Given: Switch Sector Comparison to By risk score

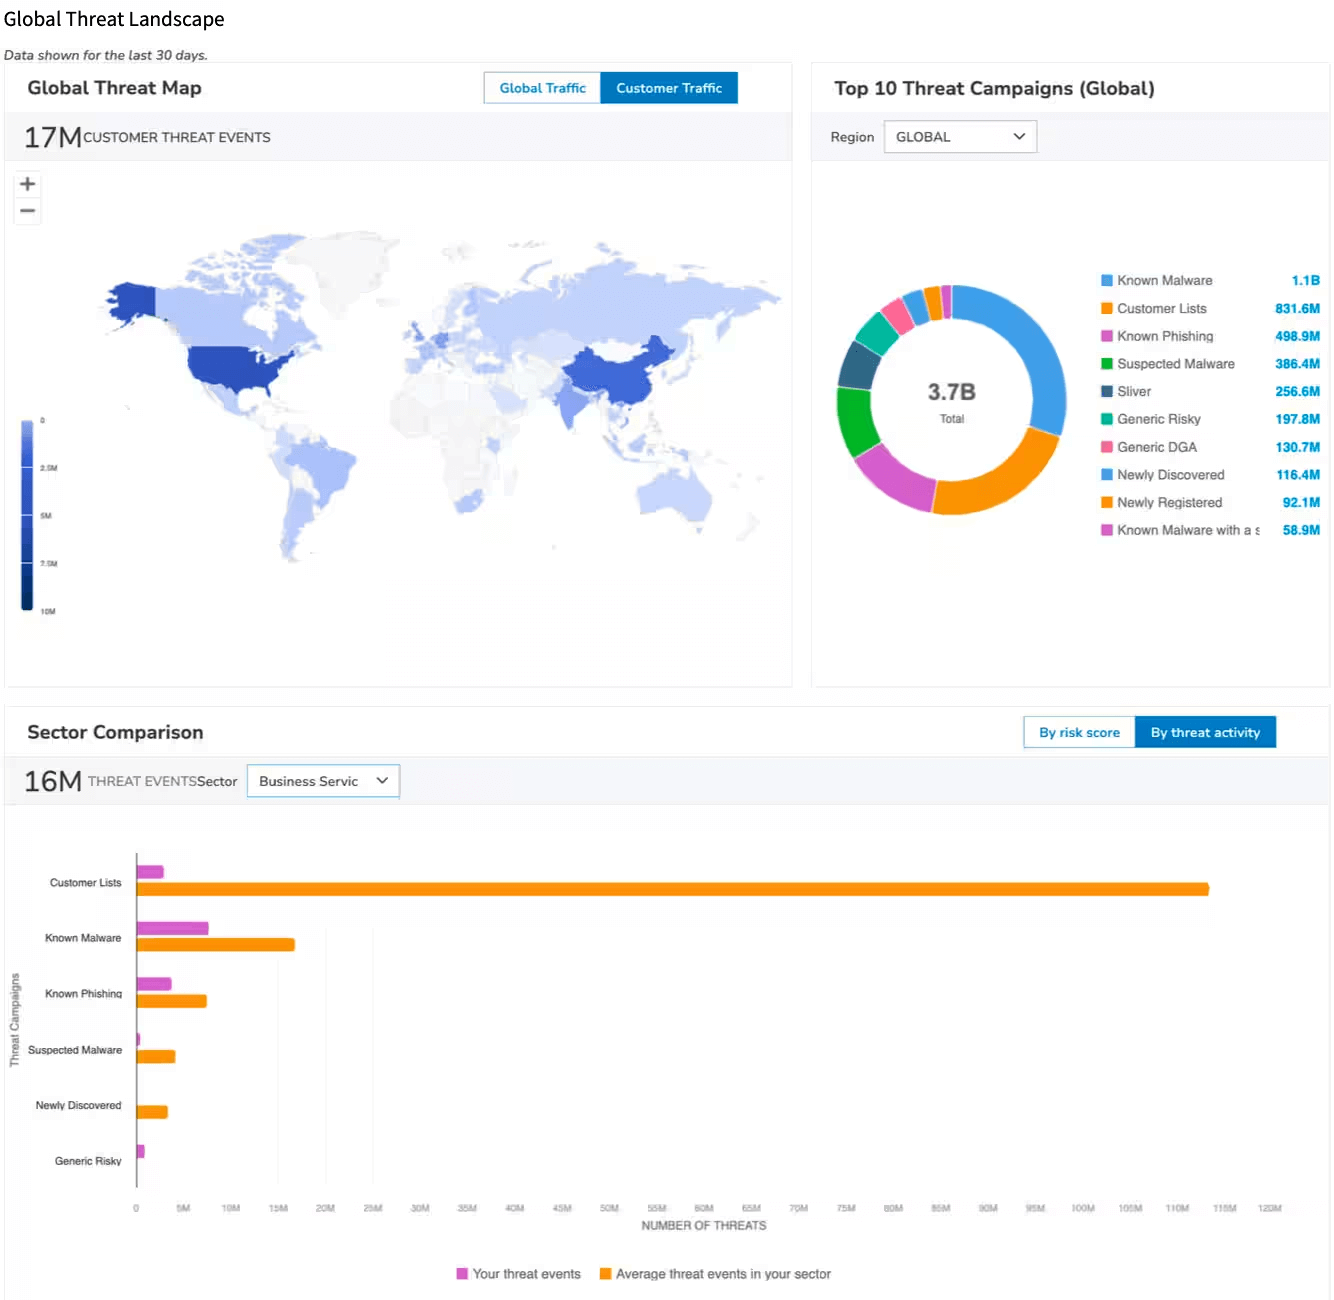Looking at the screenshot, I should pos(1078,731).
